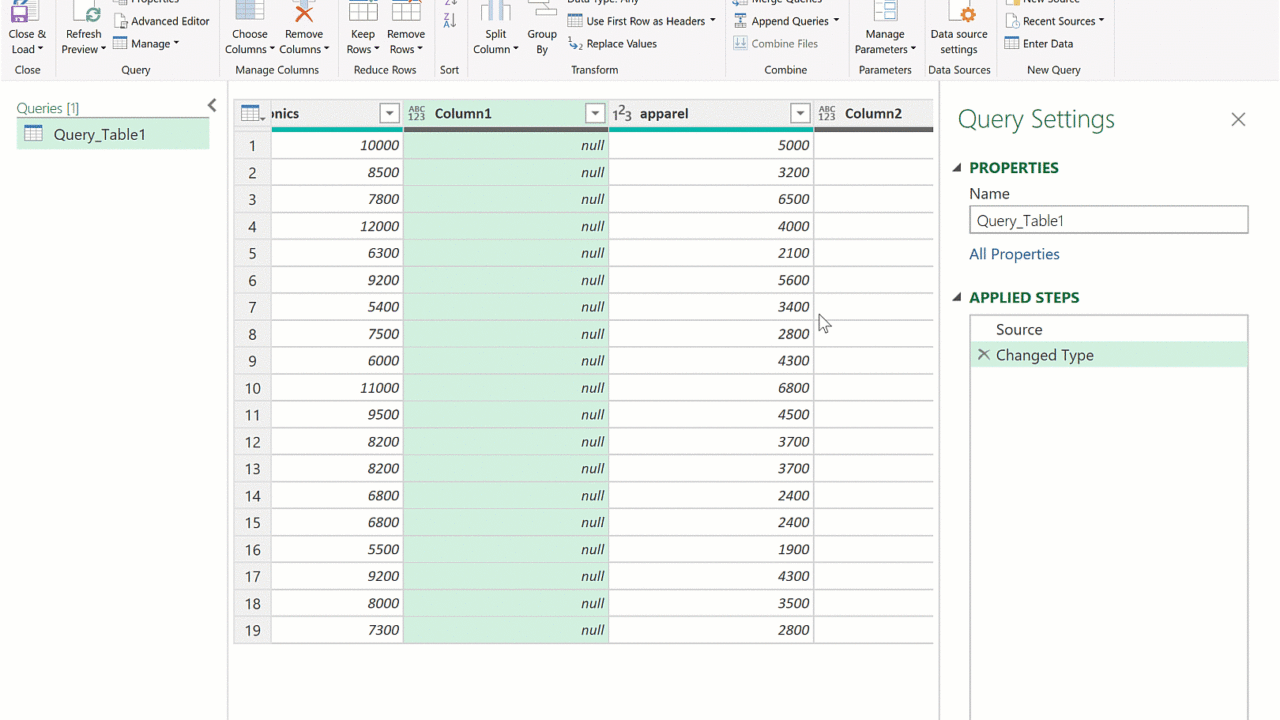Open the Advanced Editor
The width and height of the screenshot is (1280, 720).
pyautogui.click(x=162, y=21)
